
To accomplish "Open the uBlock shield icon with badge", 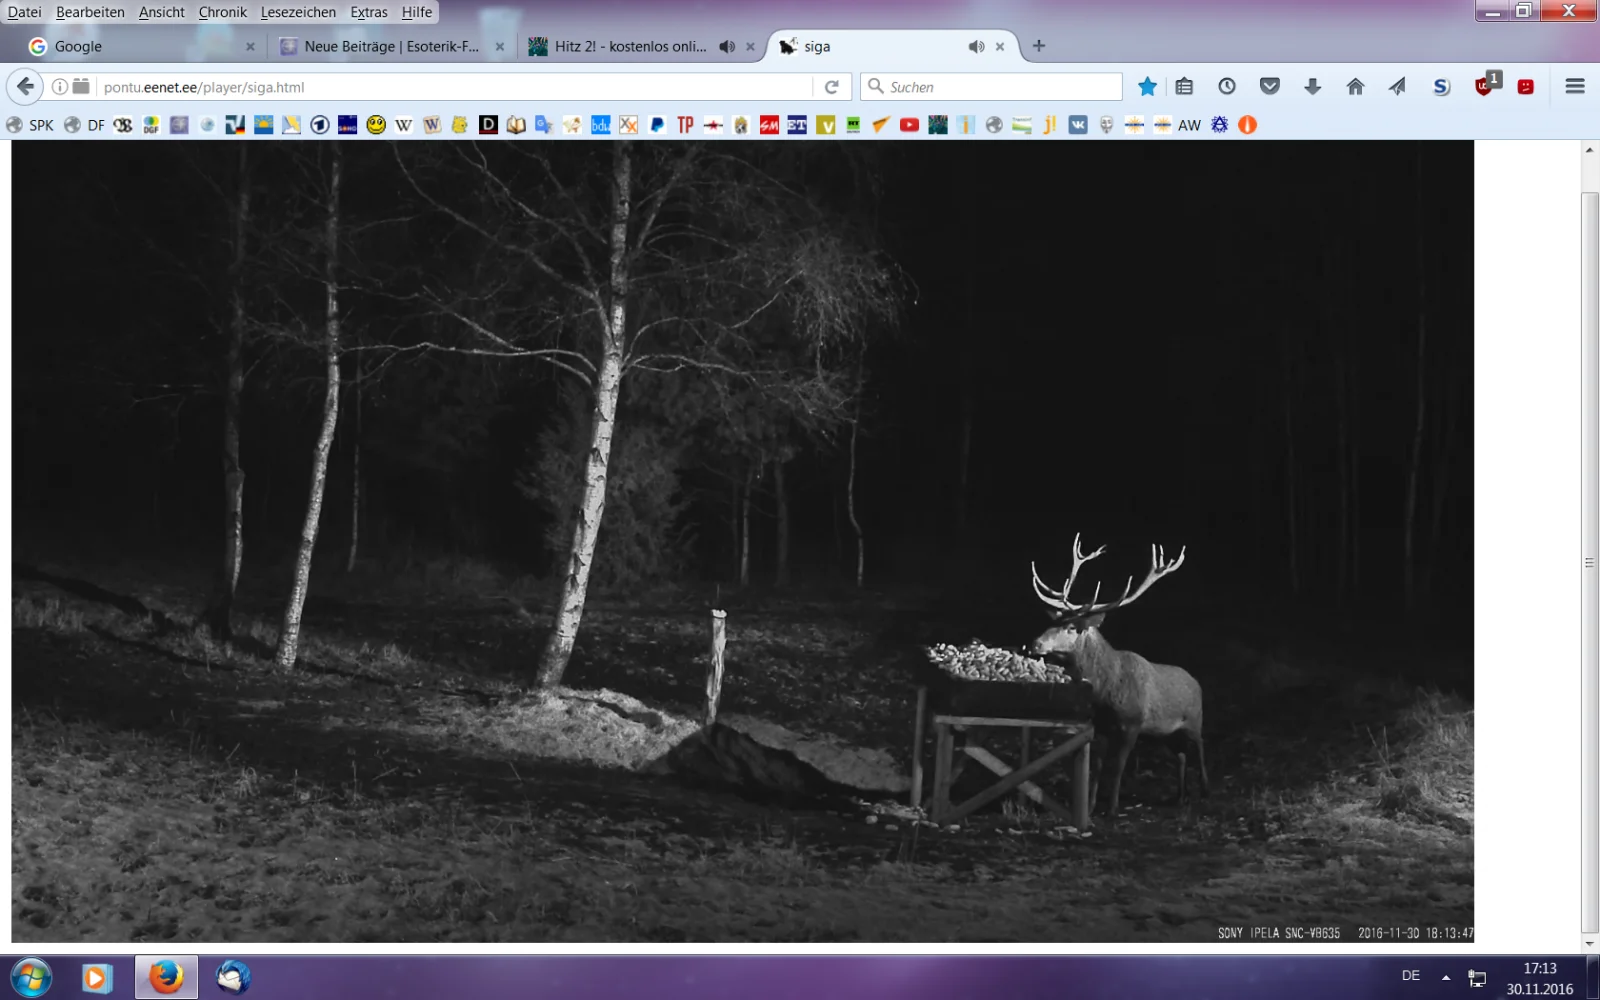I will (1485, 86).
